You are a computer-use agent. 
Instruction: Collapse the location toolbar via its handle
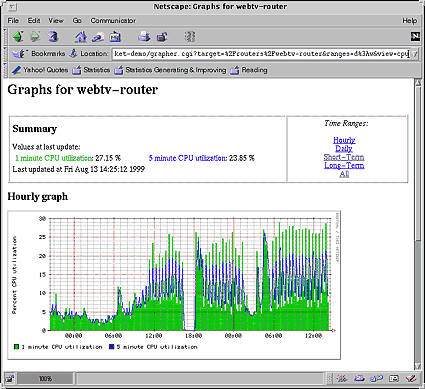5,53
